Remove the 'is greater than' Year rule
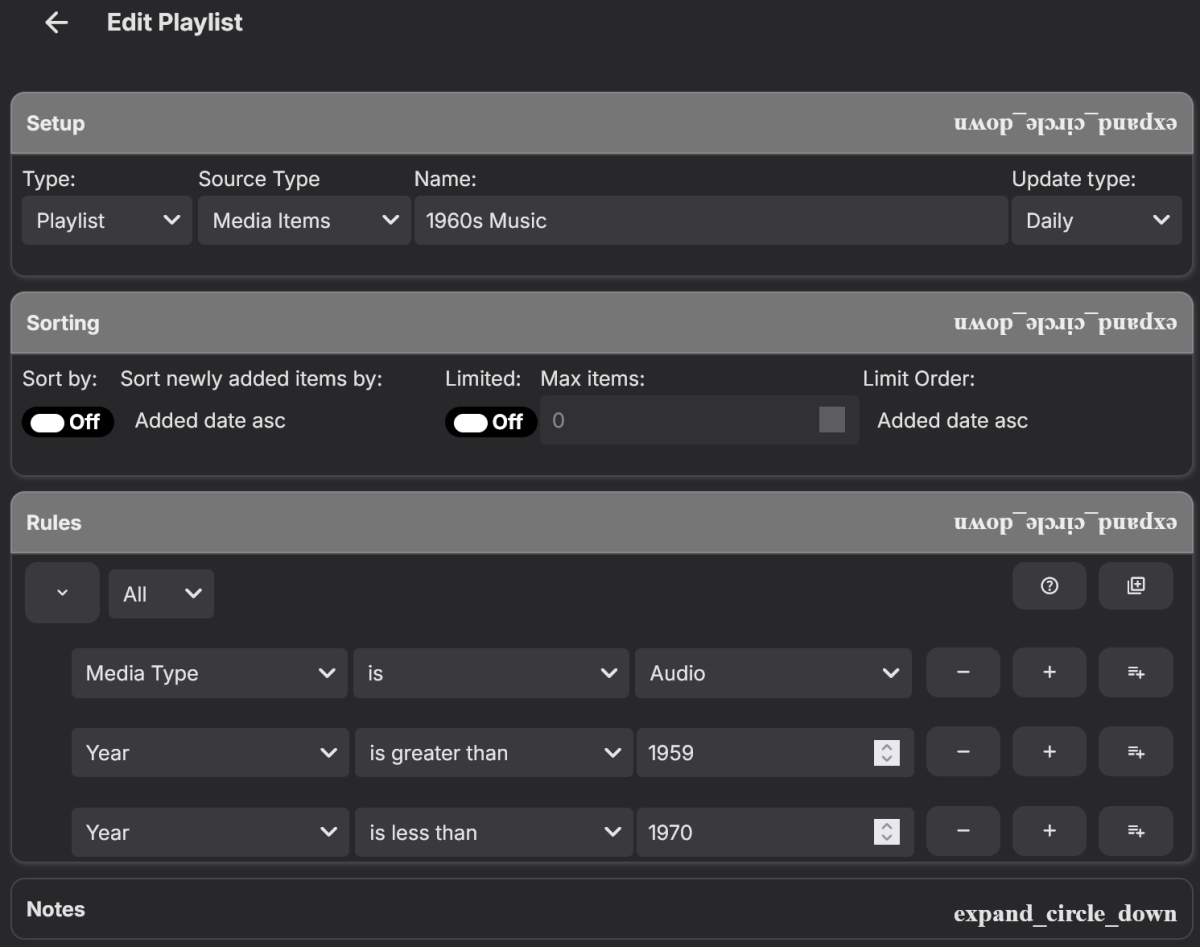 point(963,753)
